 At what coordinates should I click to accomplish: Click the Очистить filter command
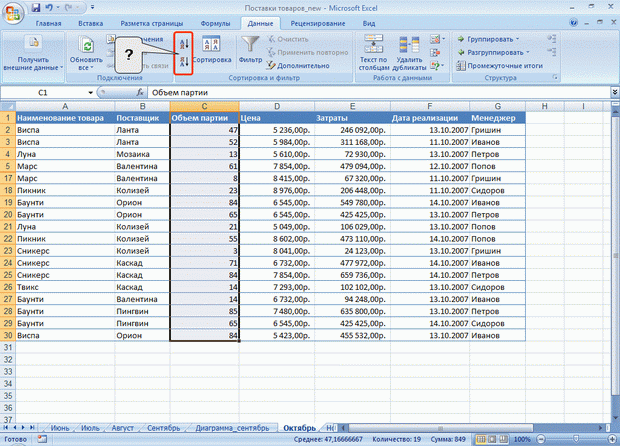[288, 39]
